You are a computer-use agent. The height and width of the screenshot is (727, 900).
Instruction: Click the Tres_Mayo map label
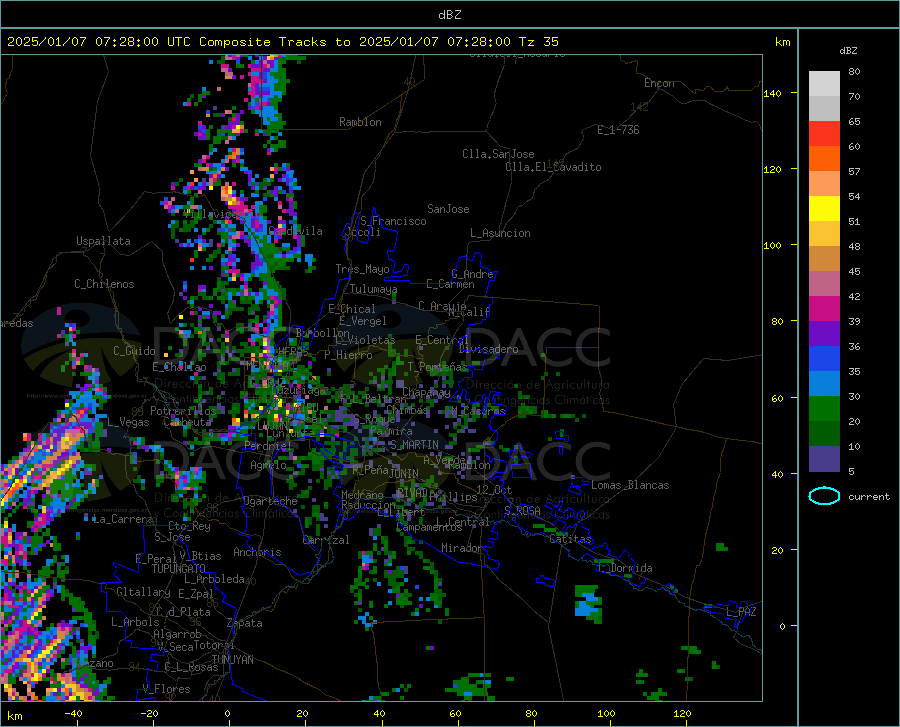coord(362,269)
